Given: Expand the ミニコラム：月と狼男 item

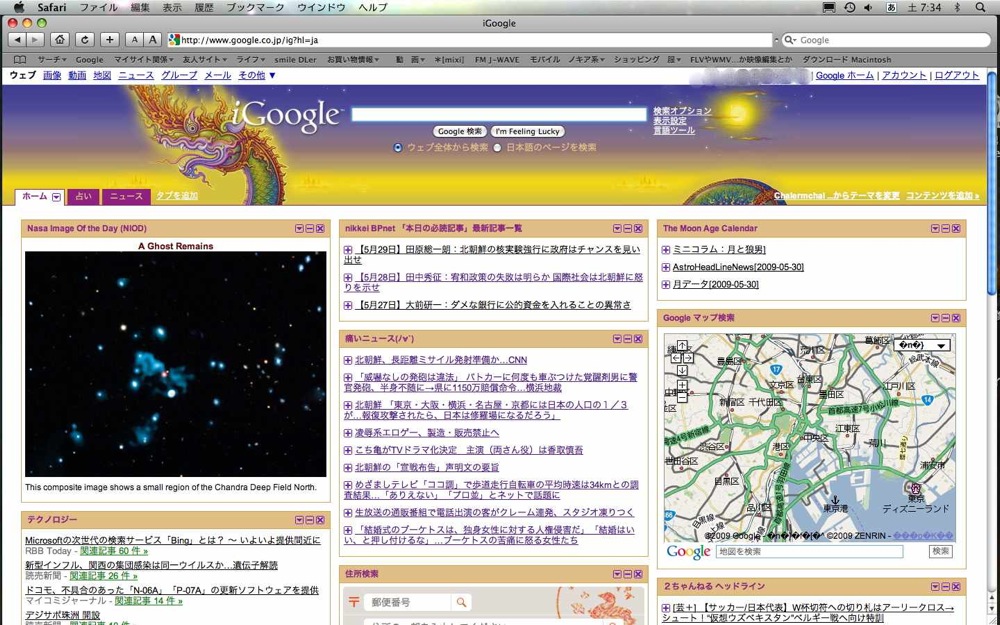Looking at the screenshot, I should 666,250.
